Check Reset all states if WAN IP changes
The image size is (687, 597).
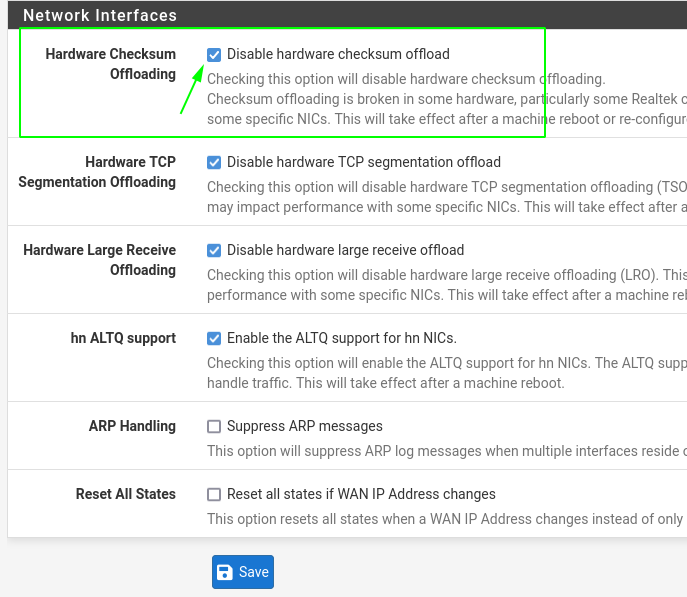[214, 495]
